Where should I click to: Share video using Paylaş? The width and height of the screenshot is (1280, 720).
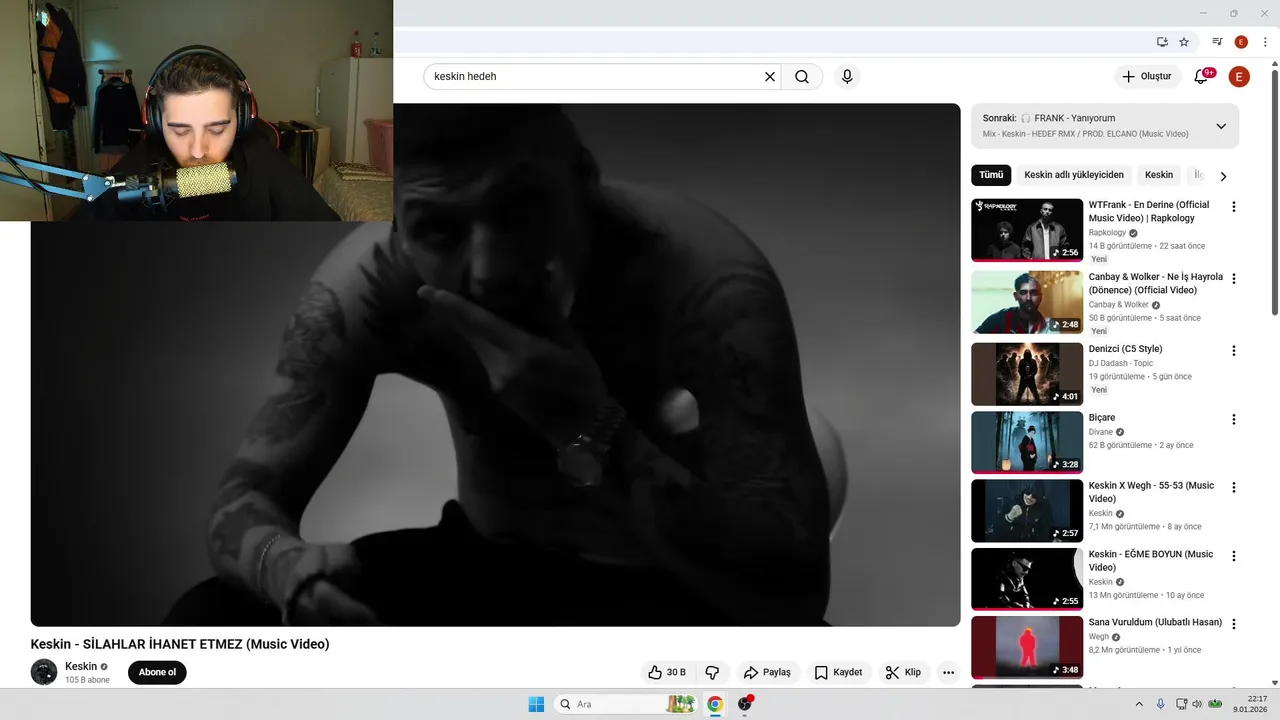pos(767,672)
